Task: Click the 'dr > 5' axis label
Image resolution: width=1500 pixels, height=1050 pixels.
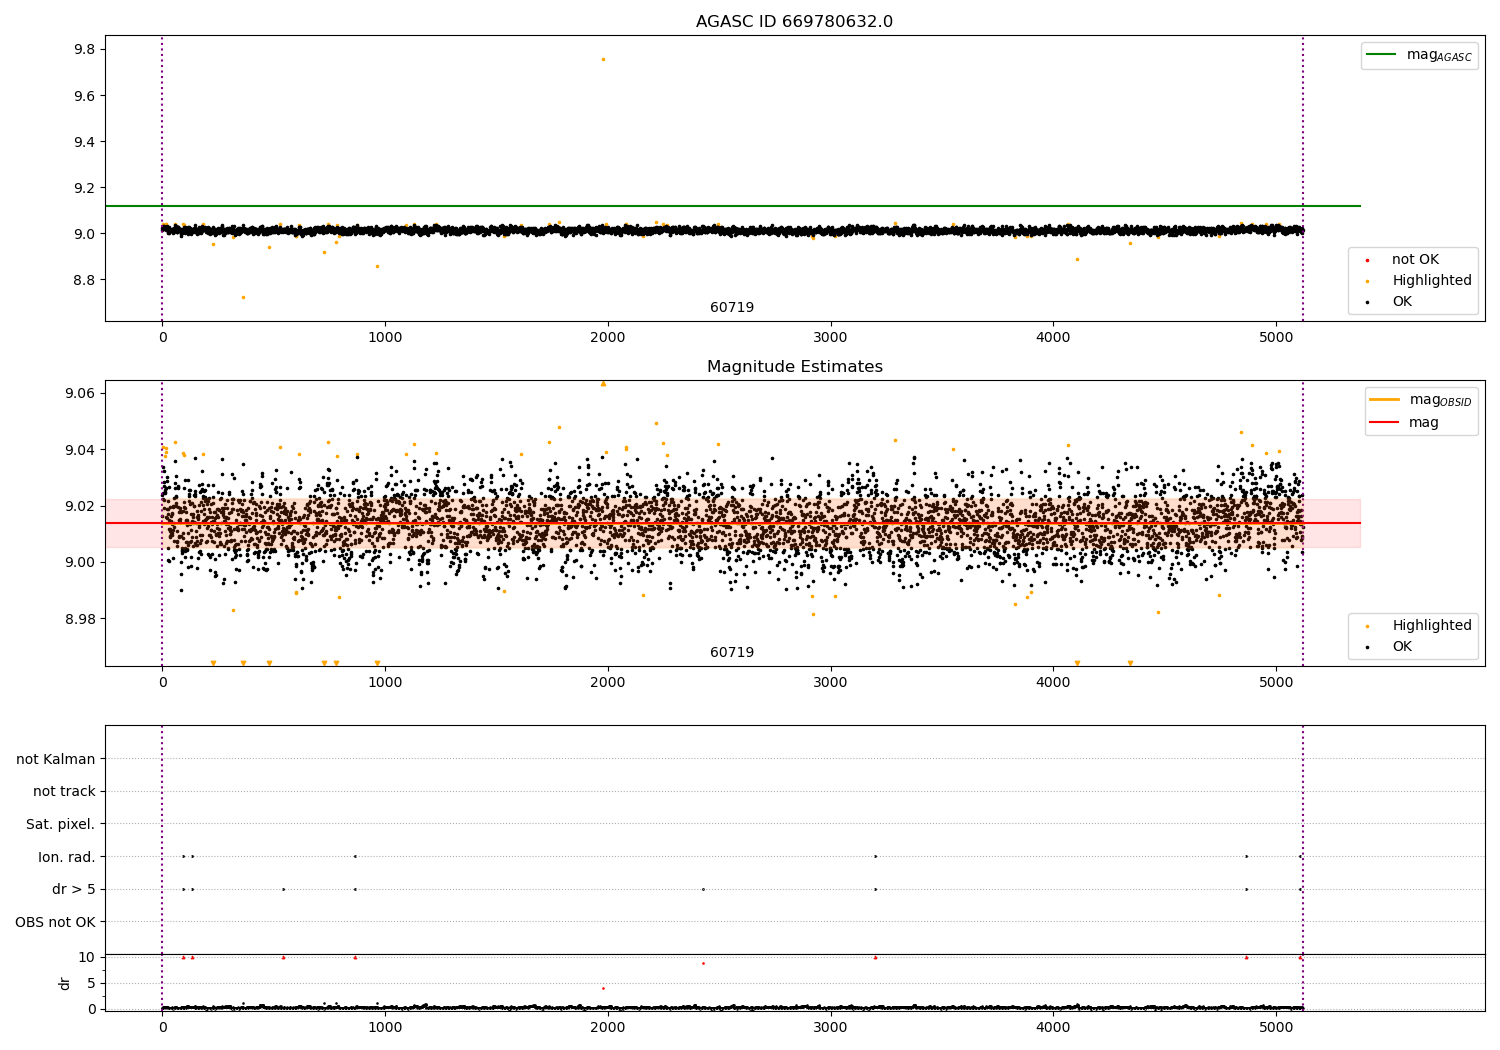Action: coord(74,890)
